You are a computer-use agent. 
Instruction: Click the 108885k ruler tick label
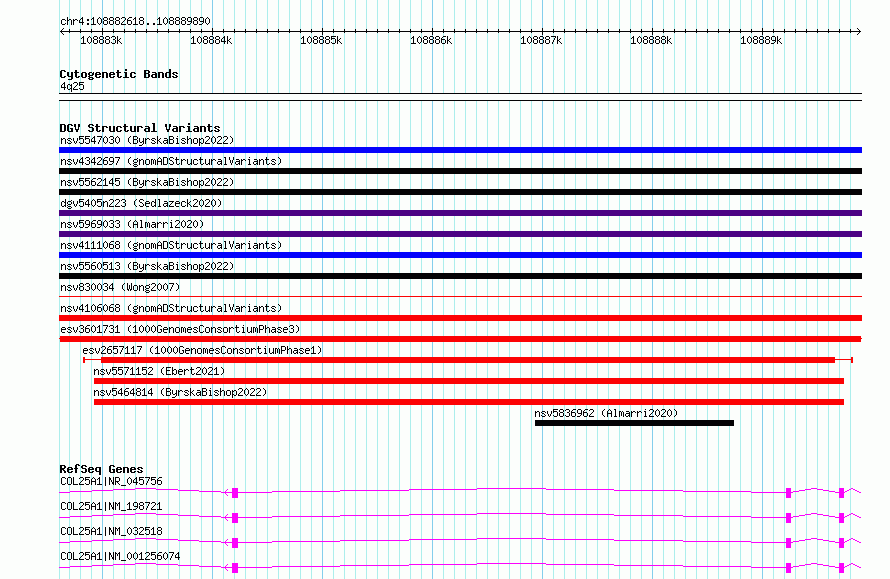click(x=321, y=40)
